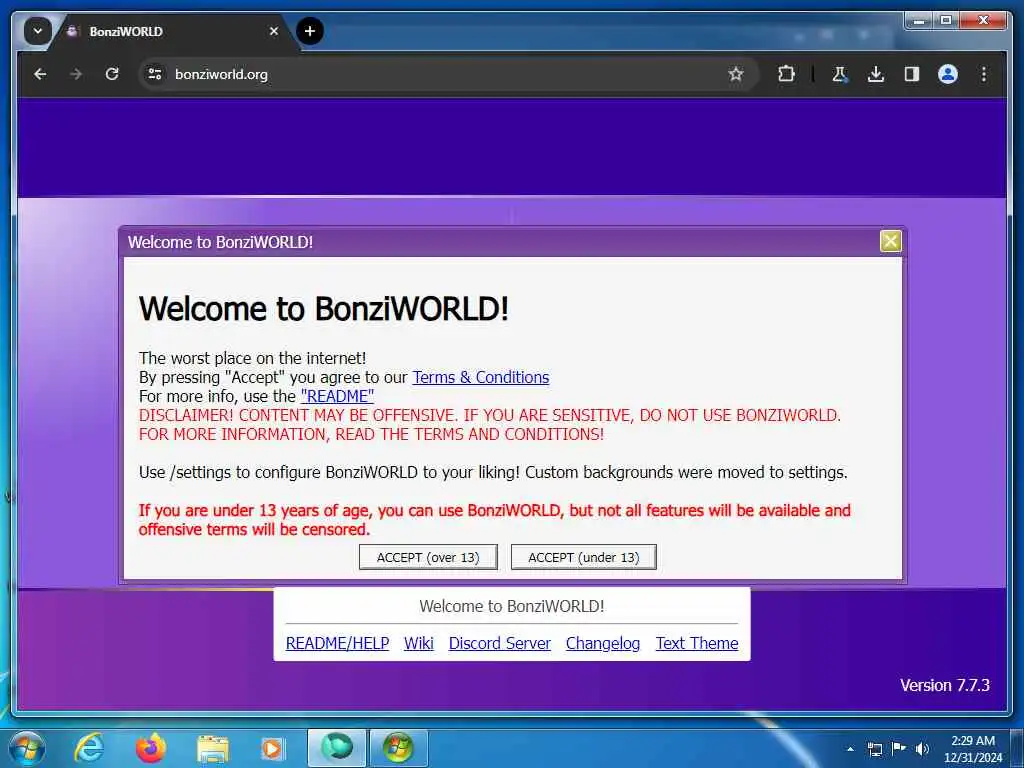
Task: Open Chrome Labs flask icon
Action: pyautogui.click(x=840, y=74)
